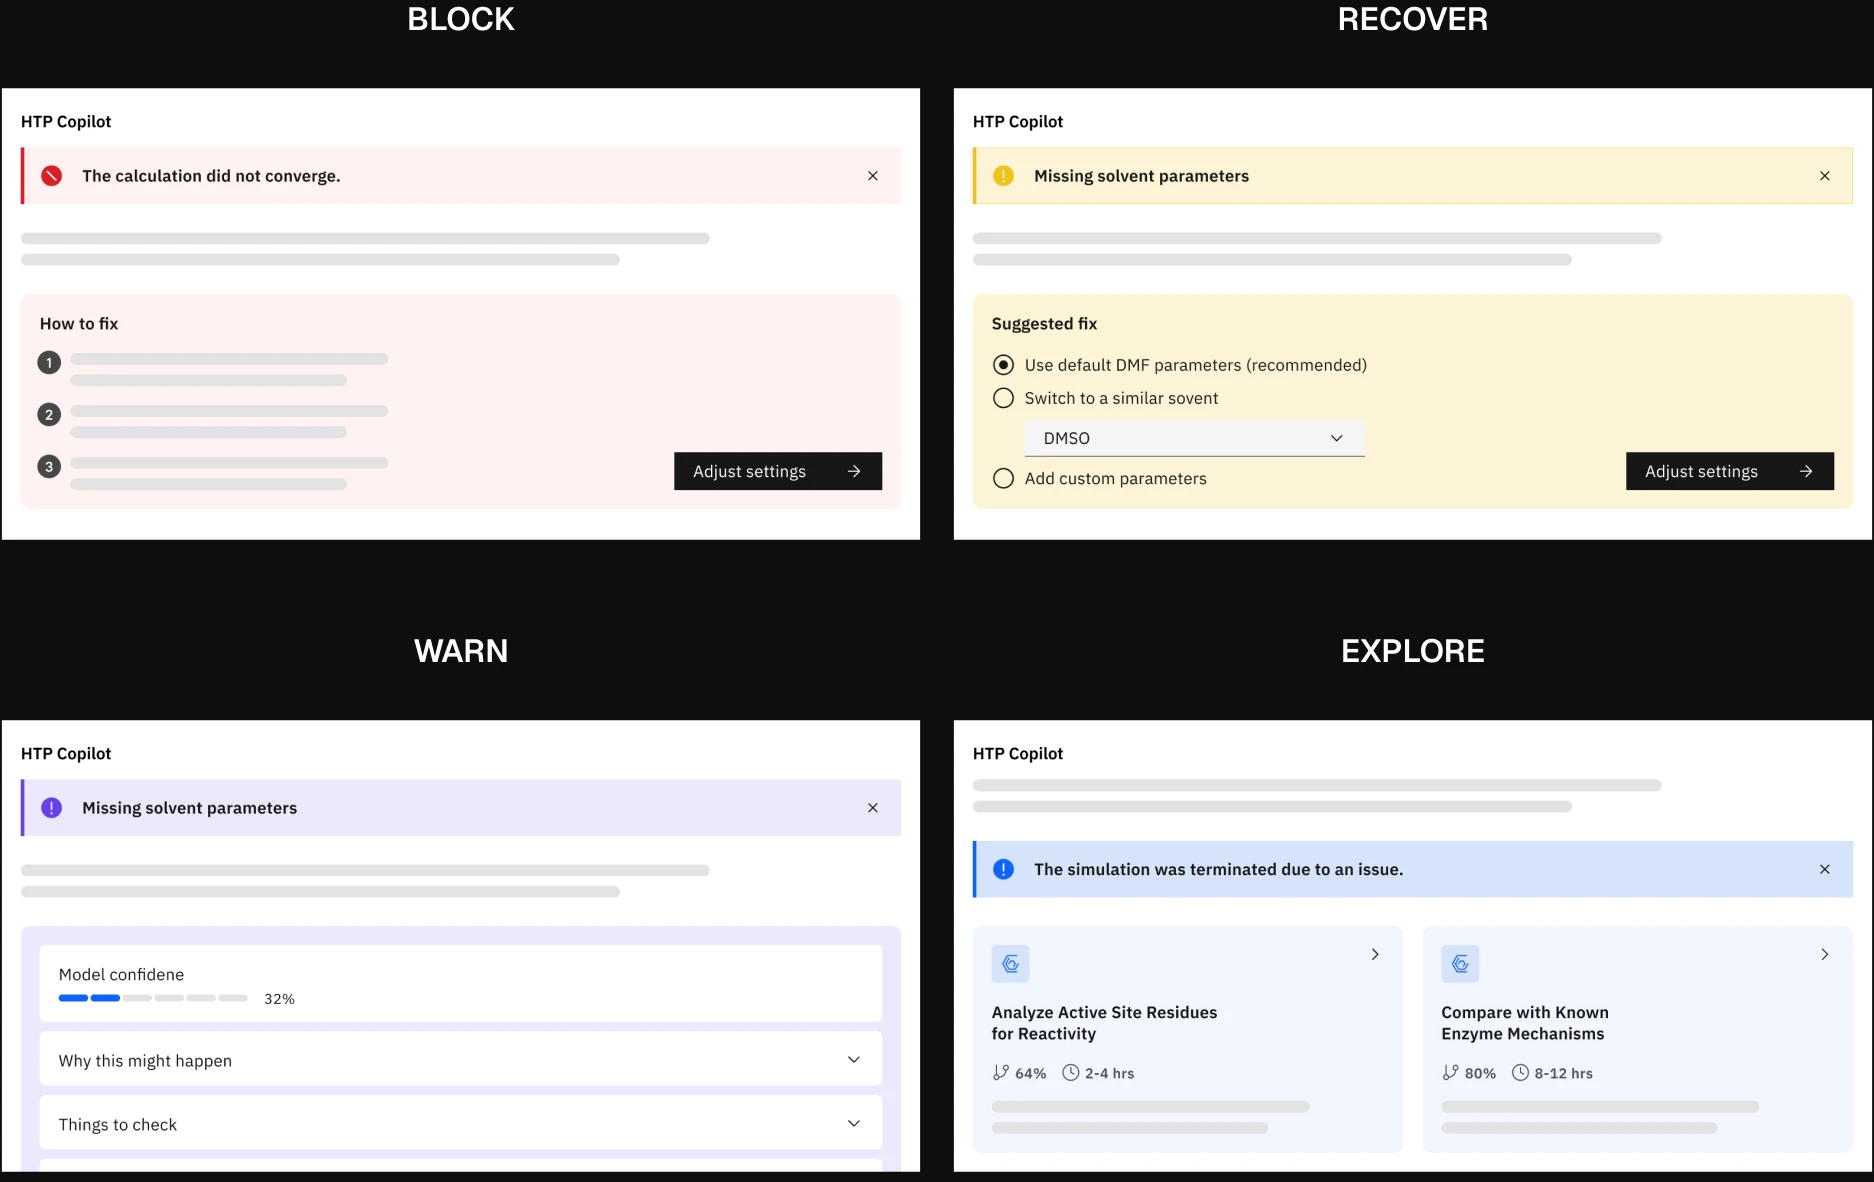1874x1182 pixels.
Task: Open Compare with Known Enzyme Mechanisms chevron
Action: tap(1825, 955)
